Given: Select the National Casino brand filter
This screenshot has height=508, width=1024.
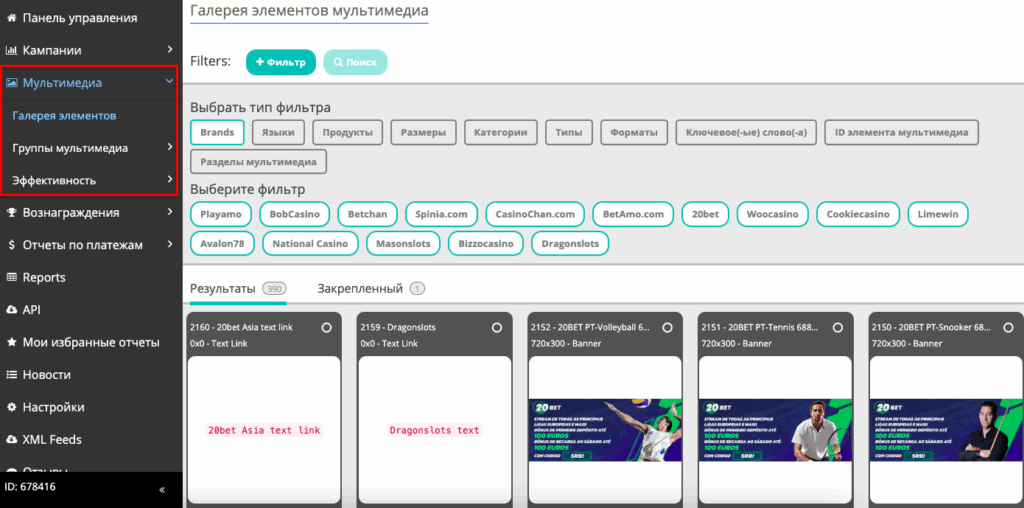Looking at the screenshot, I should click(310, 244).
